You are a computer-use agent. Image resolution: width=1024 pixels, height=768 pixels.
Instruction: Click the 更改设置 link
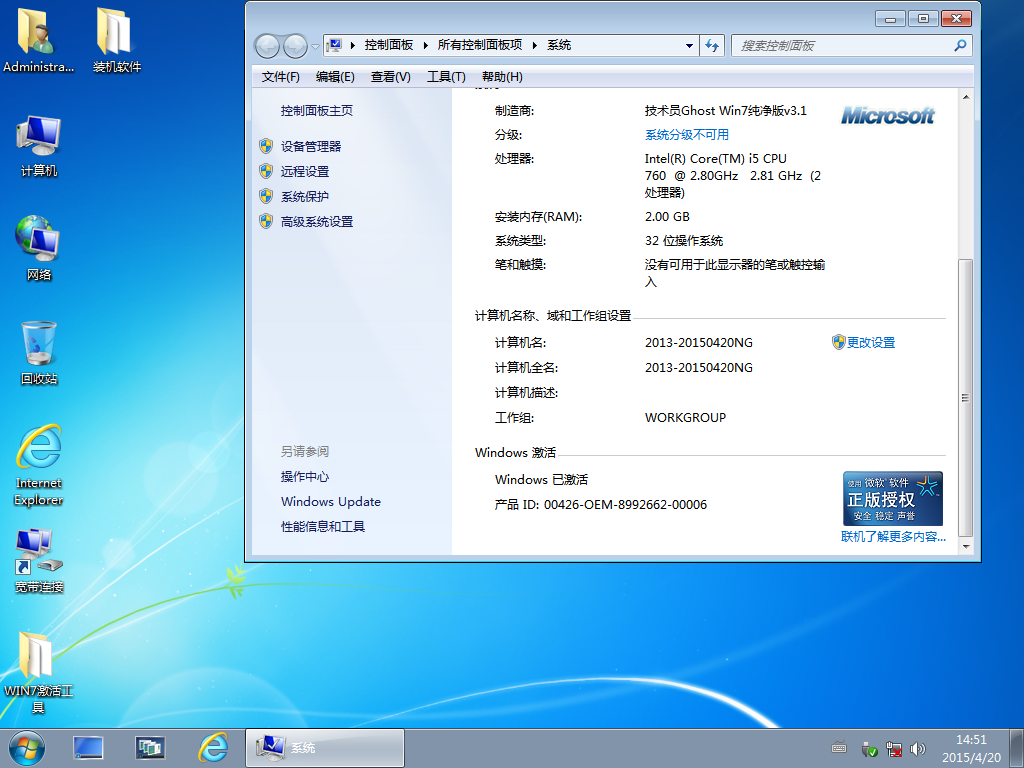click(871, 342)
